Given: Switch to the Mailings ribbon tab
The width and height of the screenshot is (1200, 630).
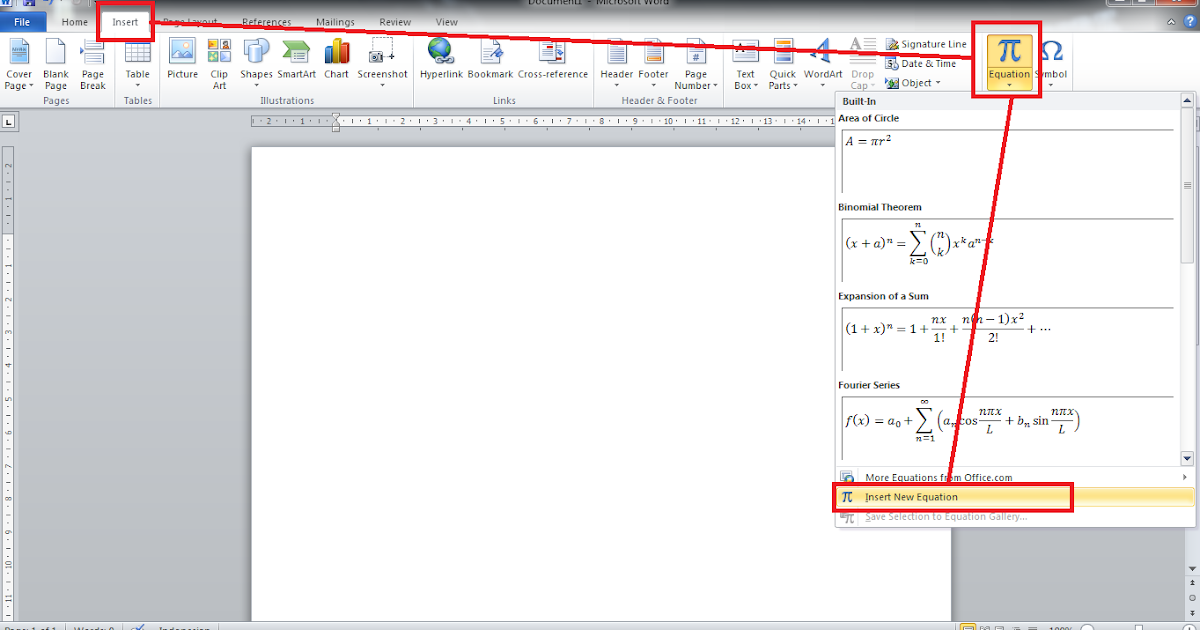Looking at the screenshot, I should [x=335, y=21].
